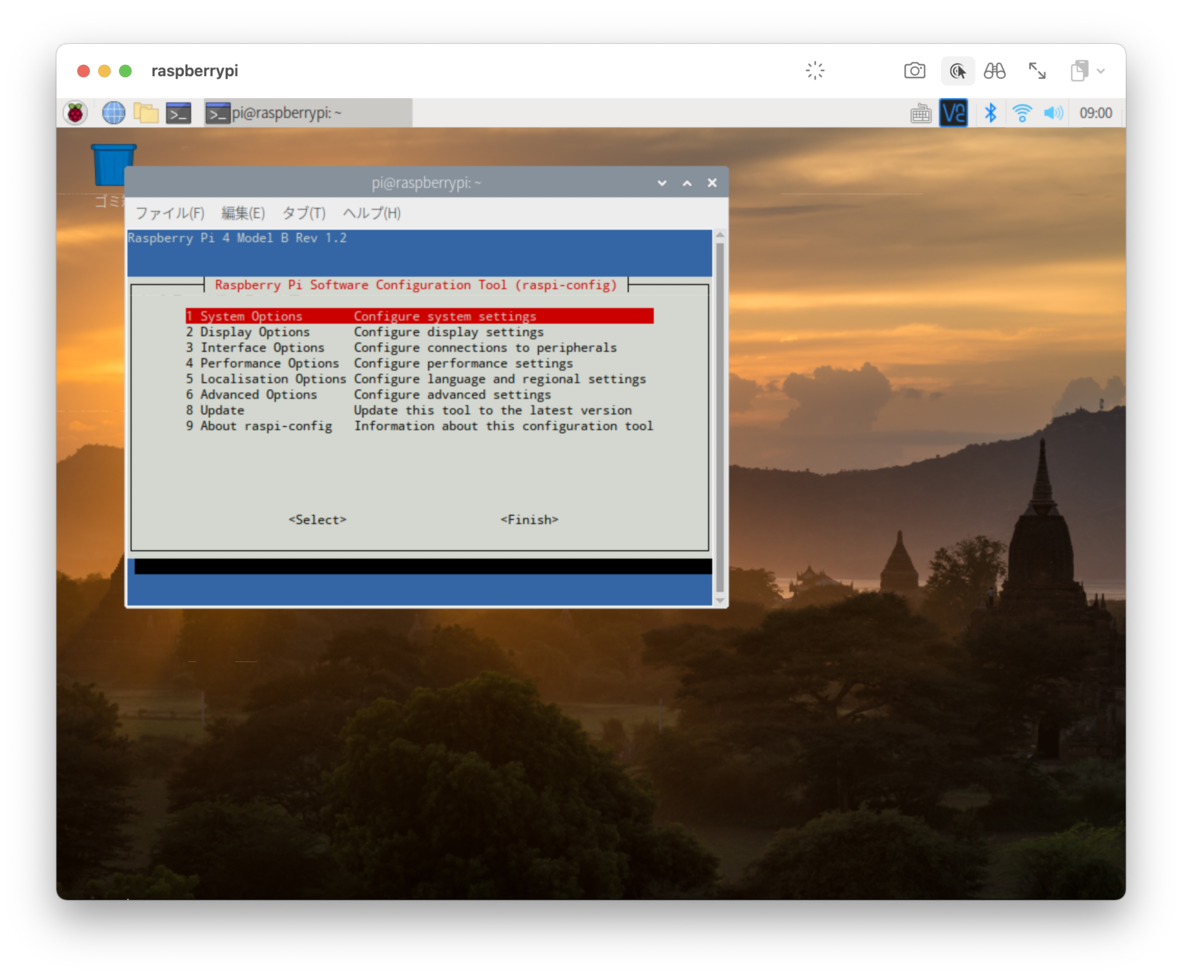Open the Bluetooth tray menu

click(990, 113)
